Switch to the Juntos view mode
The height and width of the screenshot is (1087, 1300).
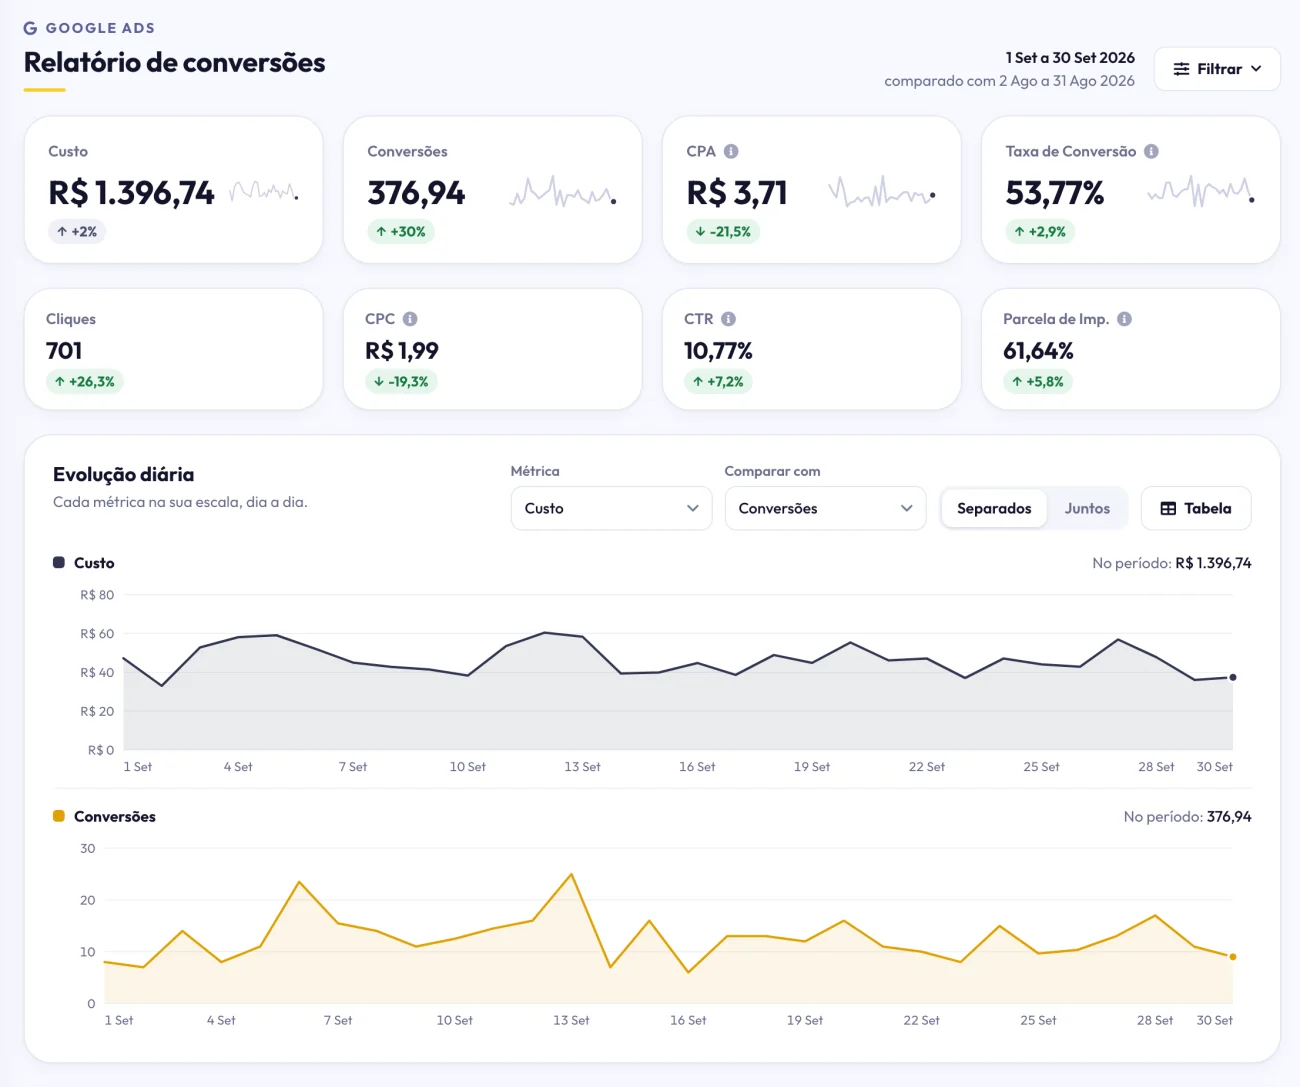tap(1087, 508)
